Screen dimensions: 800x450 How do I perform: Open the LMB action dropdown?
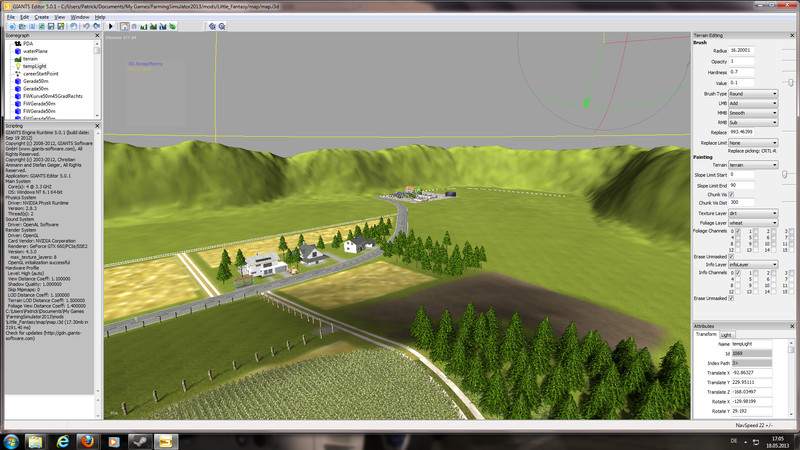753,103
